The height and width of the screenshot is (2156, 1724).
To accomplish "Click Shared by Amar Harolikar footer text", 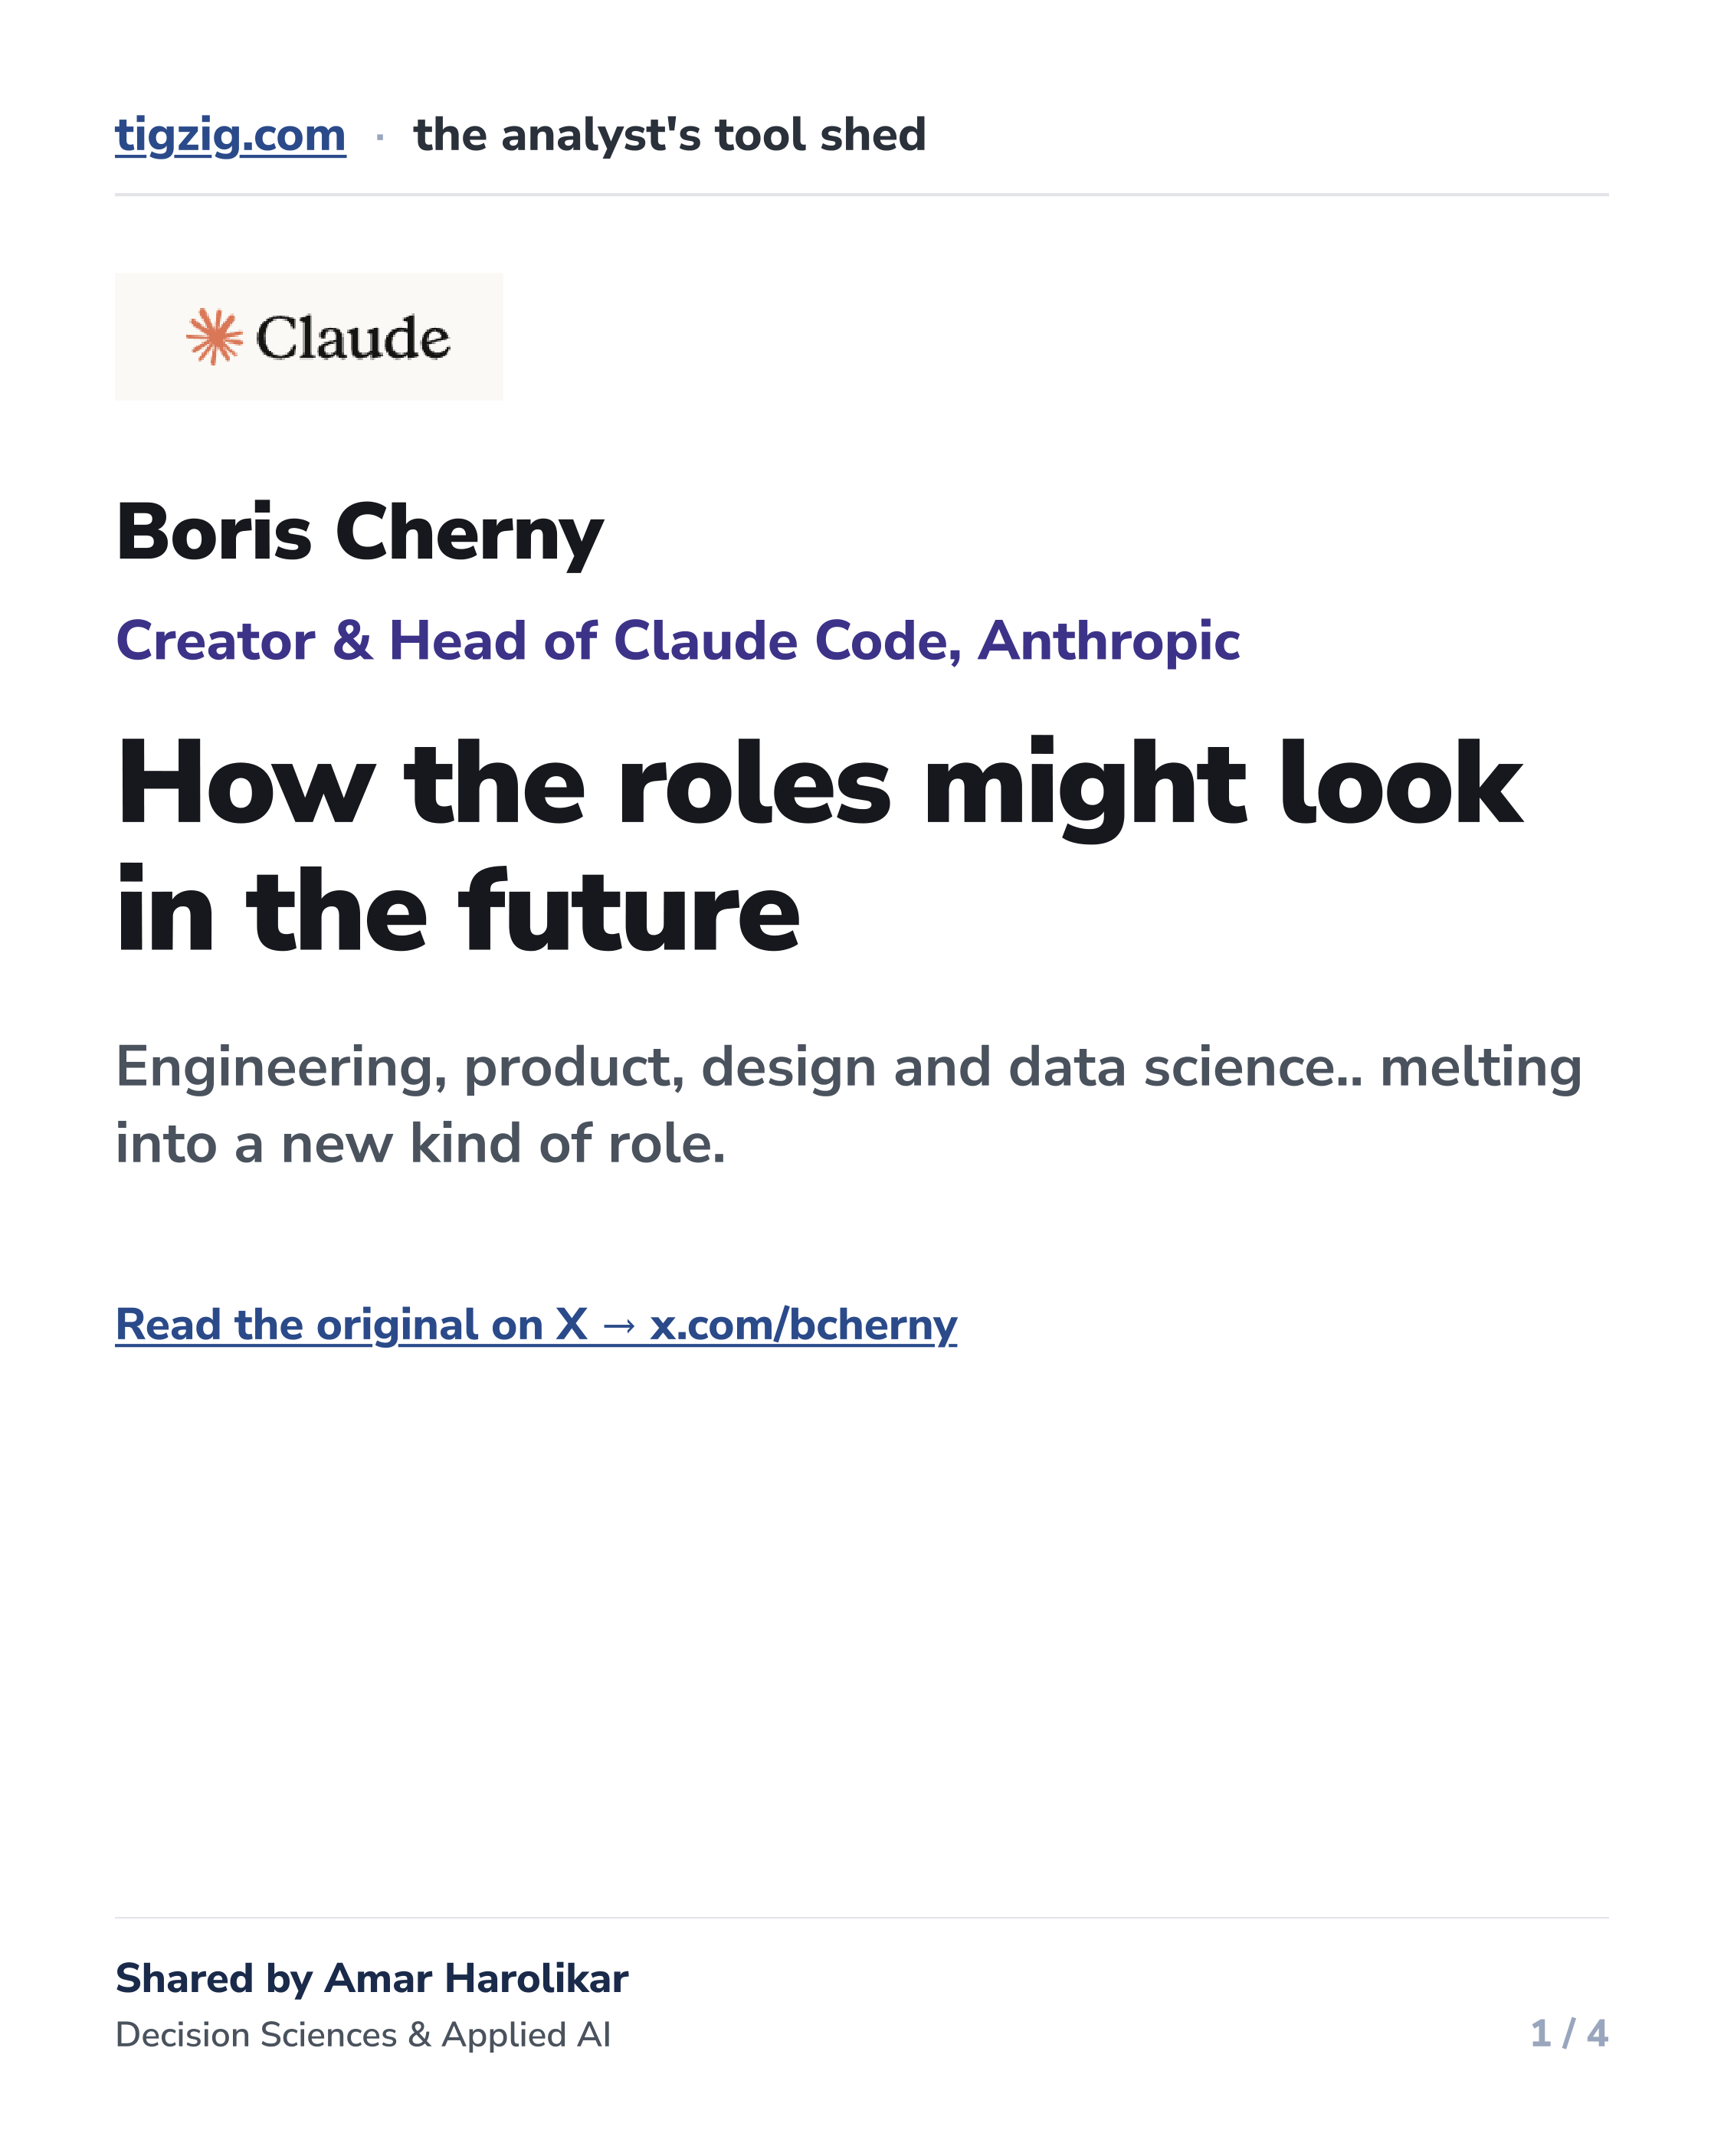I will tap(372, 1979).
